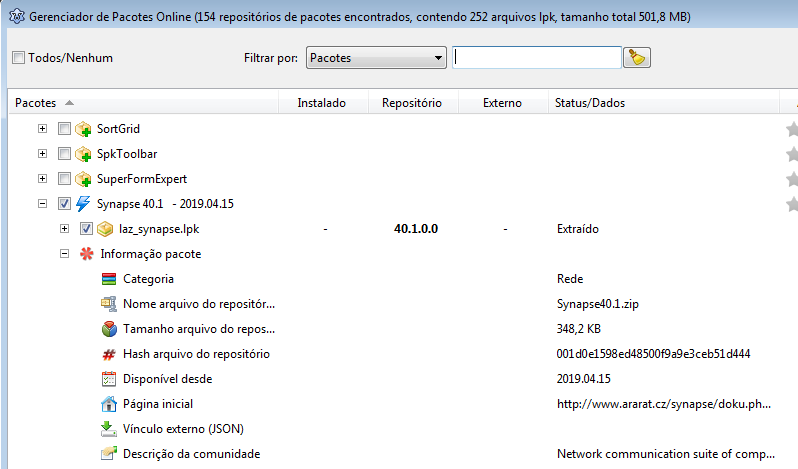The width and height of the screenshot is (798, 469).
Task: Expand the SuperFormExpert tree node
Action: [x=42, y=179]
